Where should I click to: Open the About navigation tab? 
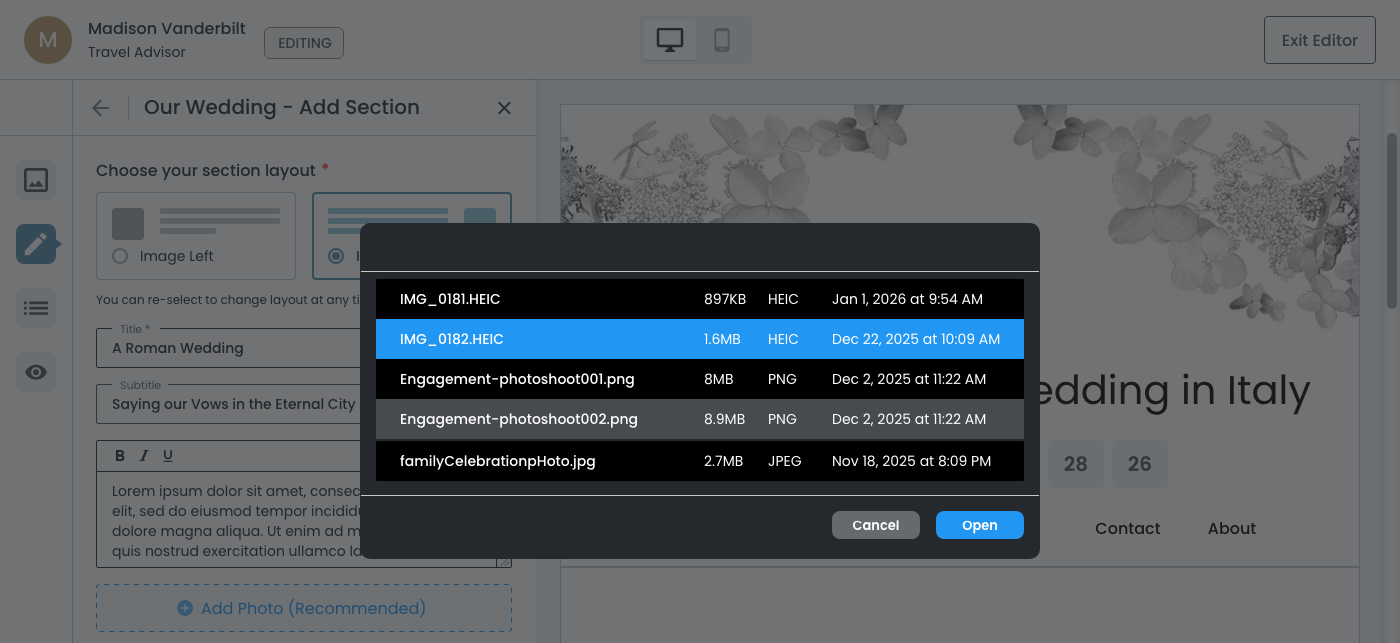click(x=1231, y=528)
